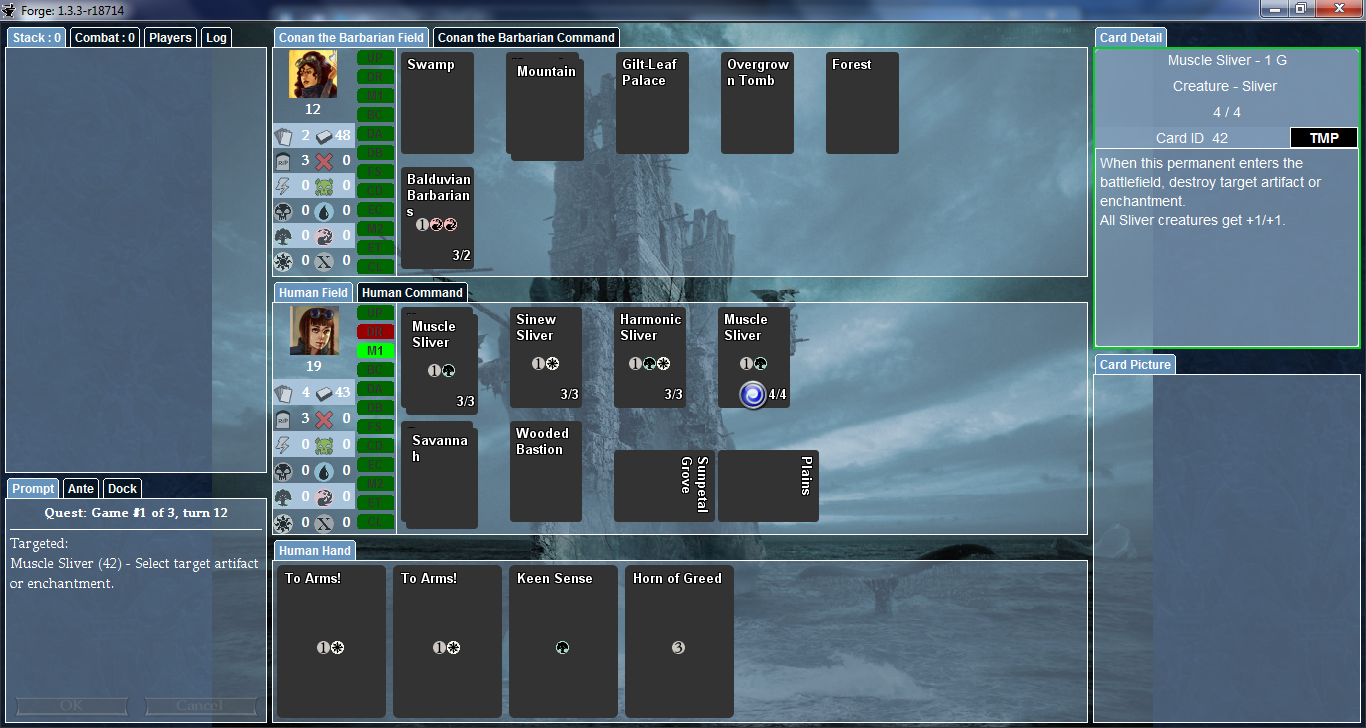1366x728 pixels.
Task: Toggle Conan's DA phase stop indicator
Action: 375,133
